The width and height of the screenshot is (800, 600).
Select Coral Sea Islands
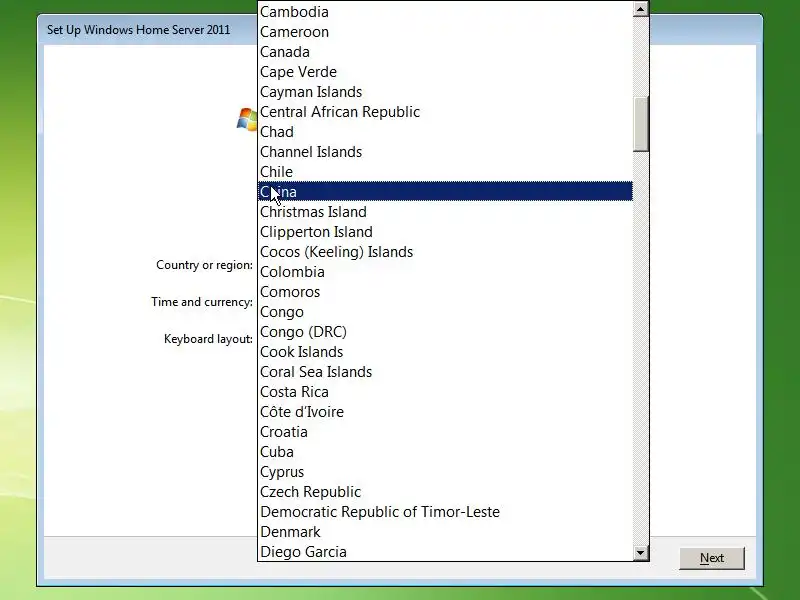(x=445, y=371)
